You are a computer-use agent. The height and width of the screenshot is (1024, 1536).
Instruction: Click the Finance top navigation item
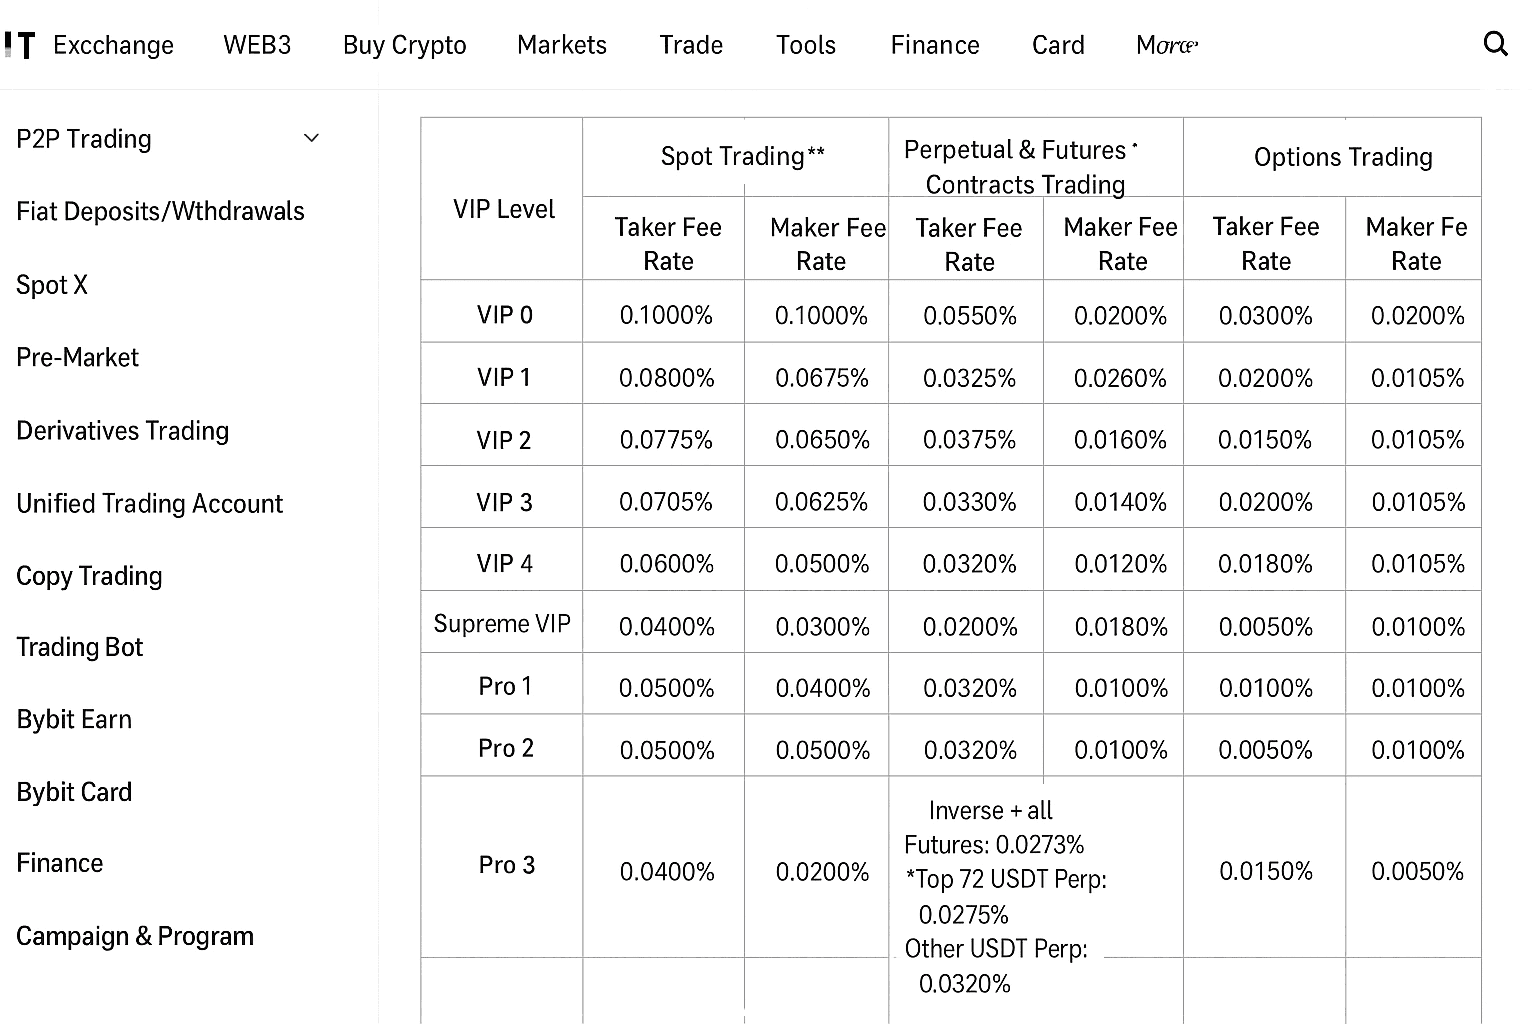pos(935,45)
